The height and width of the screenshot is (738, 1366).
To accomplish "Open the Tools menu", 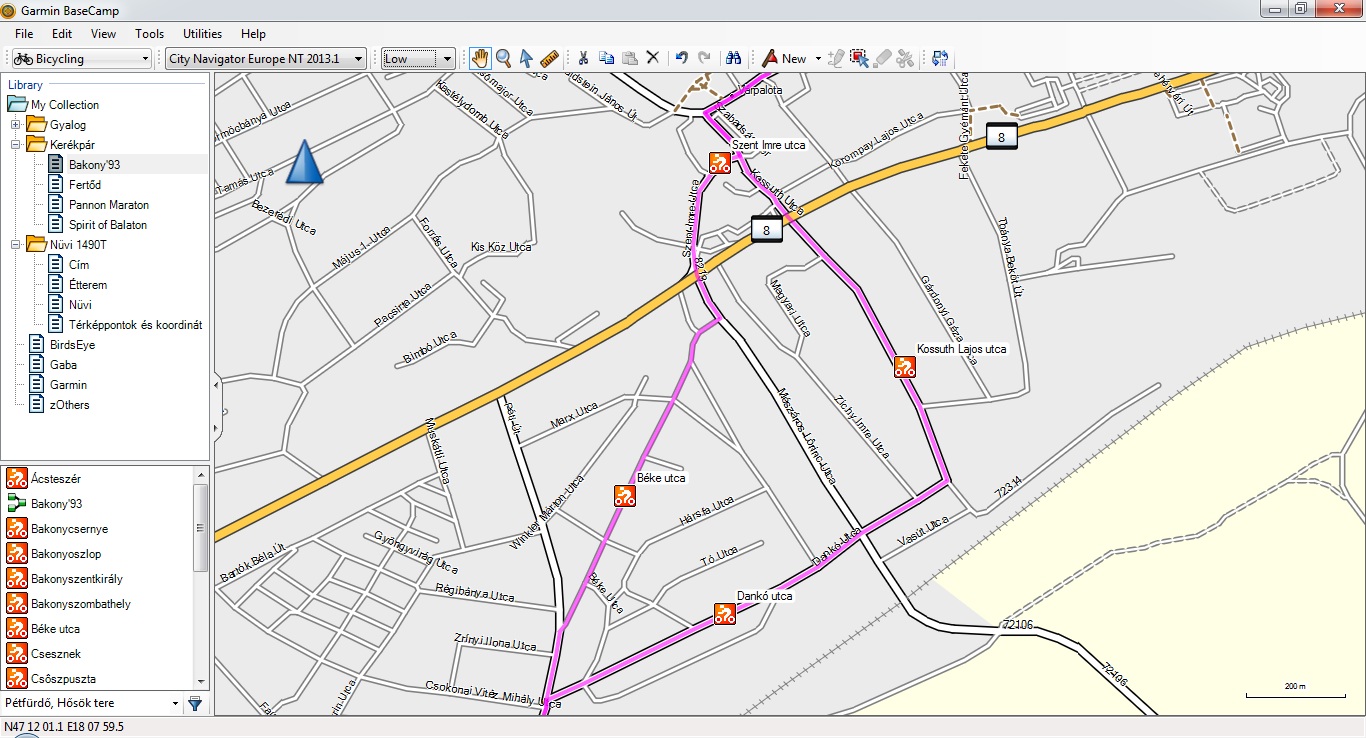I will click(x=149, y=33).
